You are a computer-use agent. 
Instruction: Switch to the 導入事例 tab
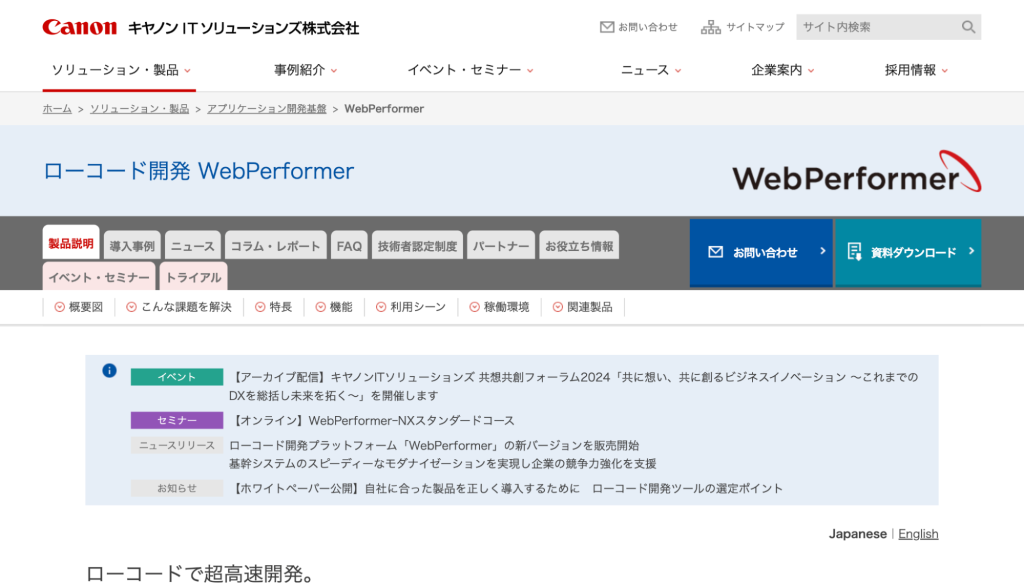click(132, 246)
